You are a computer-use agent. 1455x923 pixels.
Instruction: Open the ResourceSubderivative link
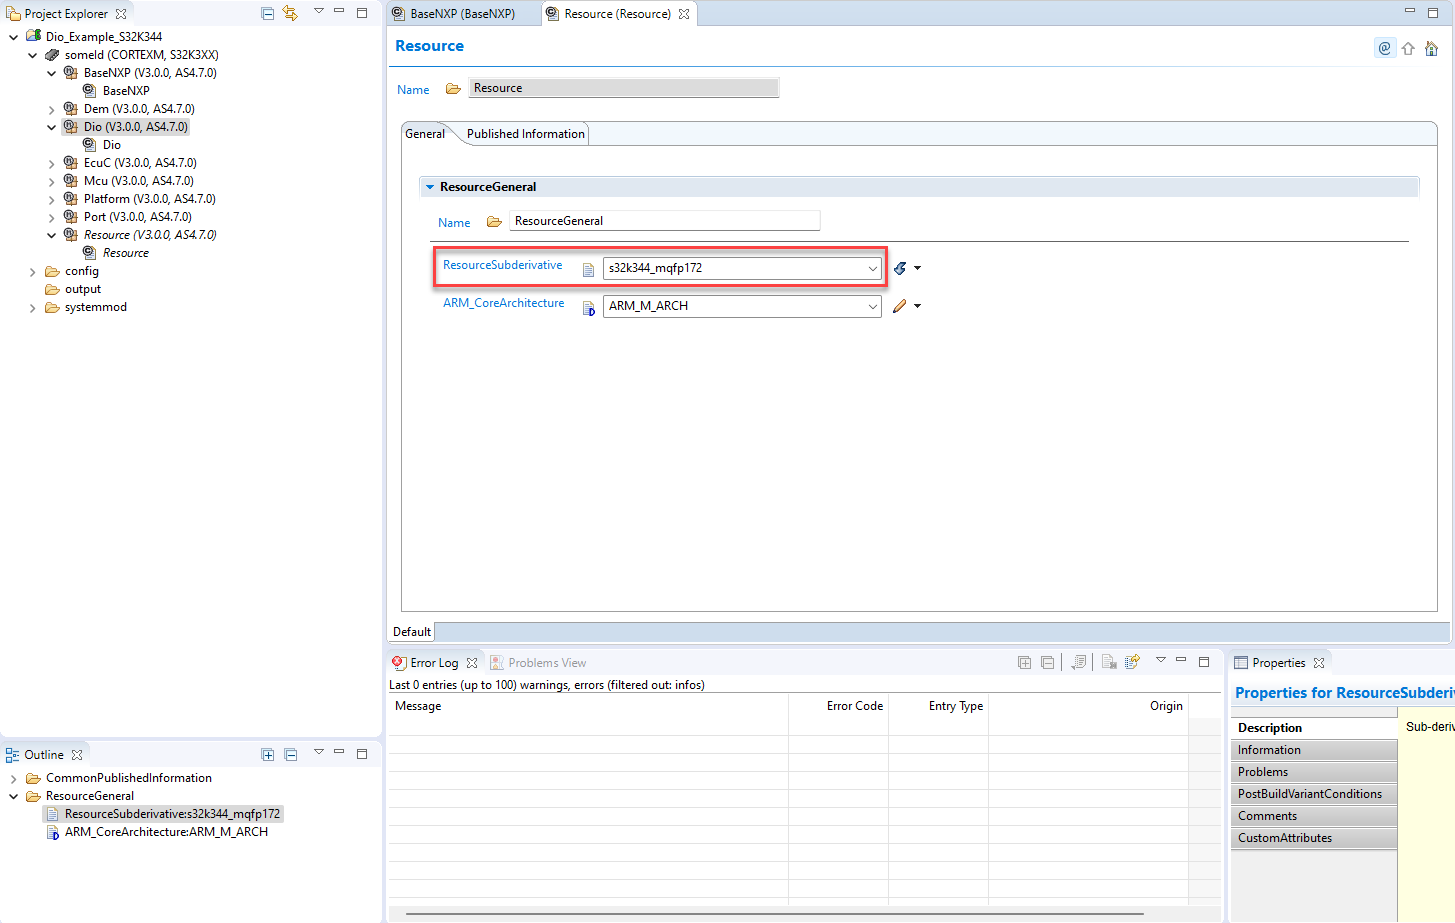pos(502,265)
